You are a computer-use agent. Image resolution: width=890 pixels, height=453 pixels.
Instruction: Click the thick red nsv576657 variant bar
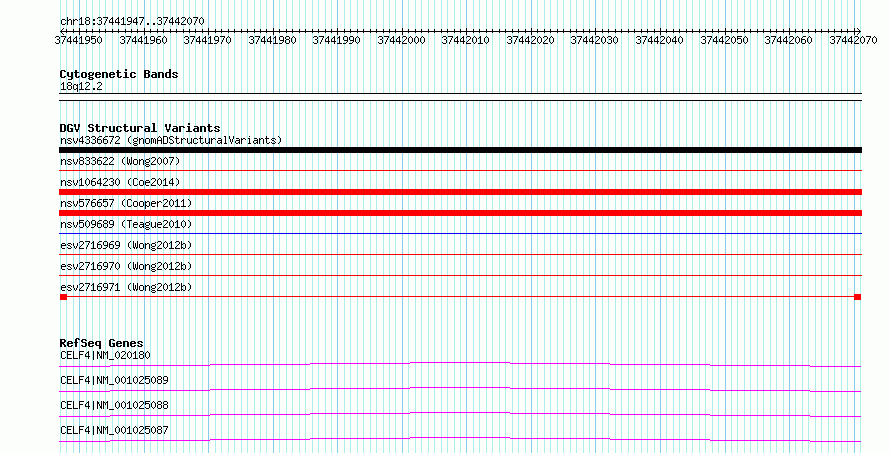tap(460, 213)
